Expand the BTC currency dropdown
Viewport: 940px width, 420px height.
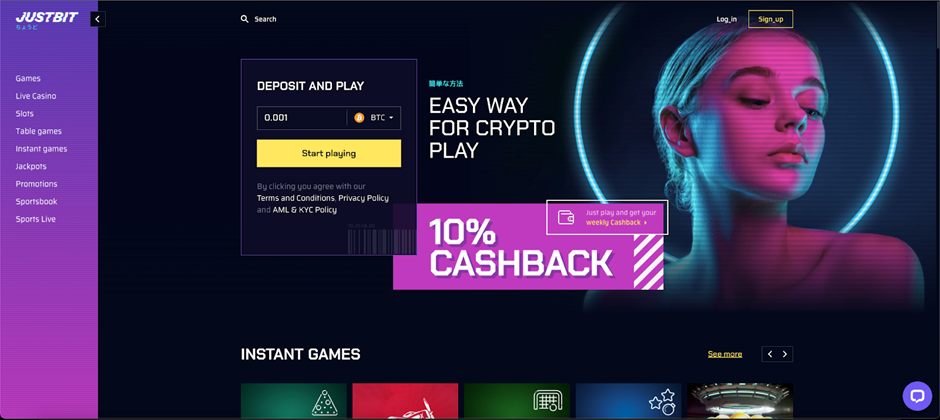coord(376,118)
